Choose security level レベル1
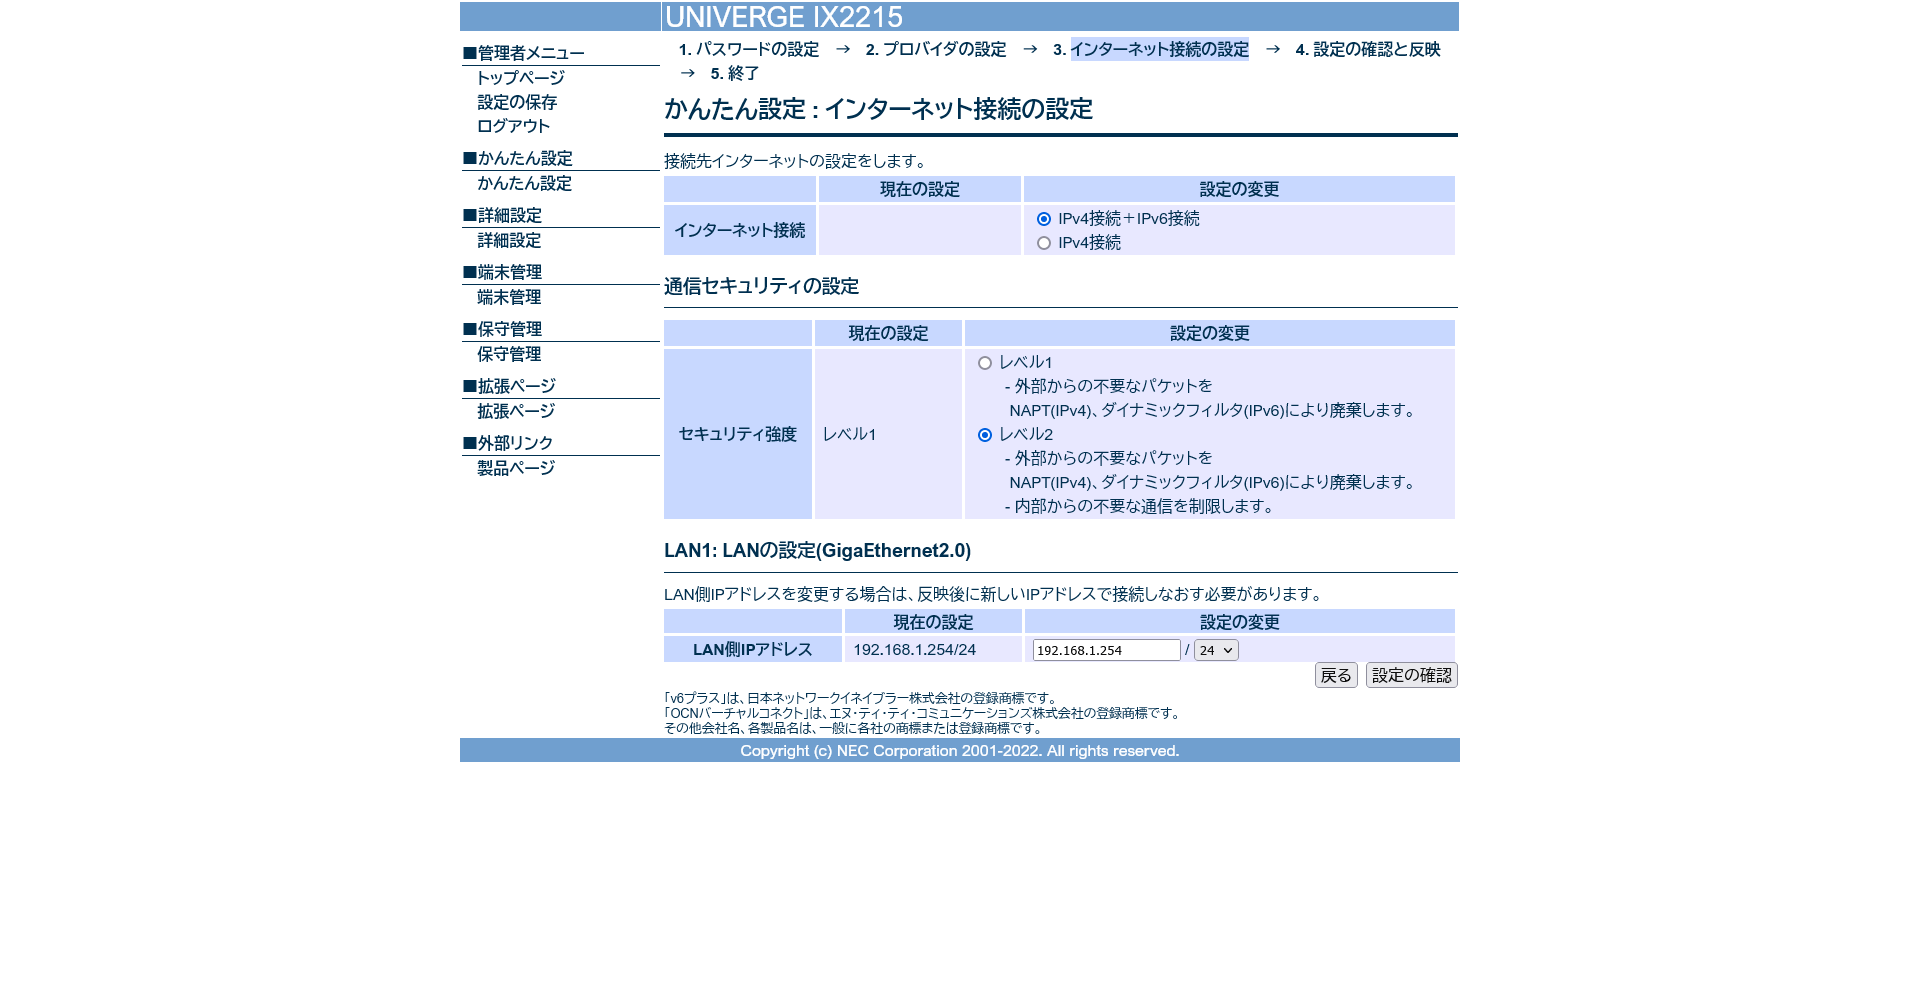The width and height of the screenshot is (1920, 995). point(985,363)
